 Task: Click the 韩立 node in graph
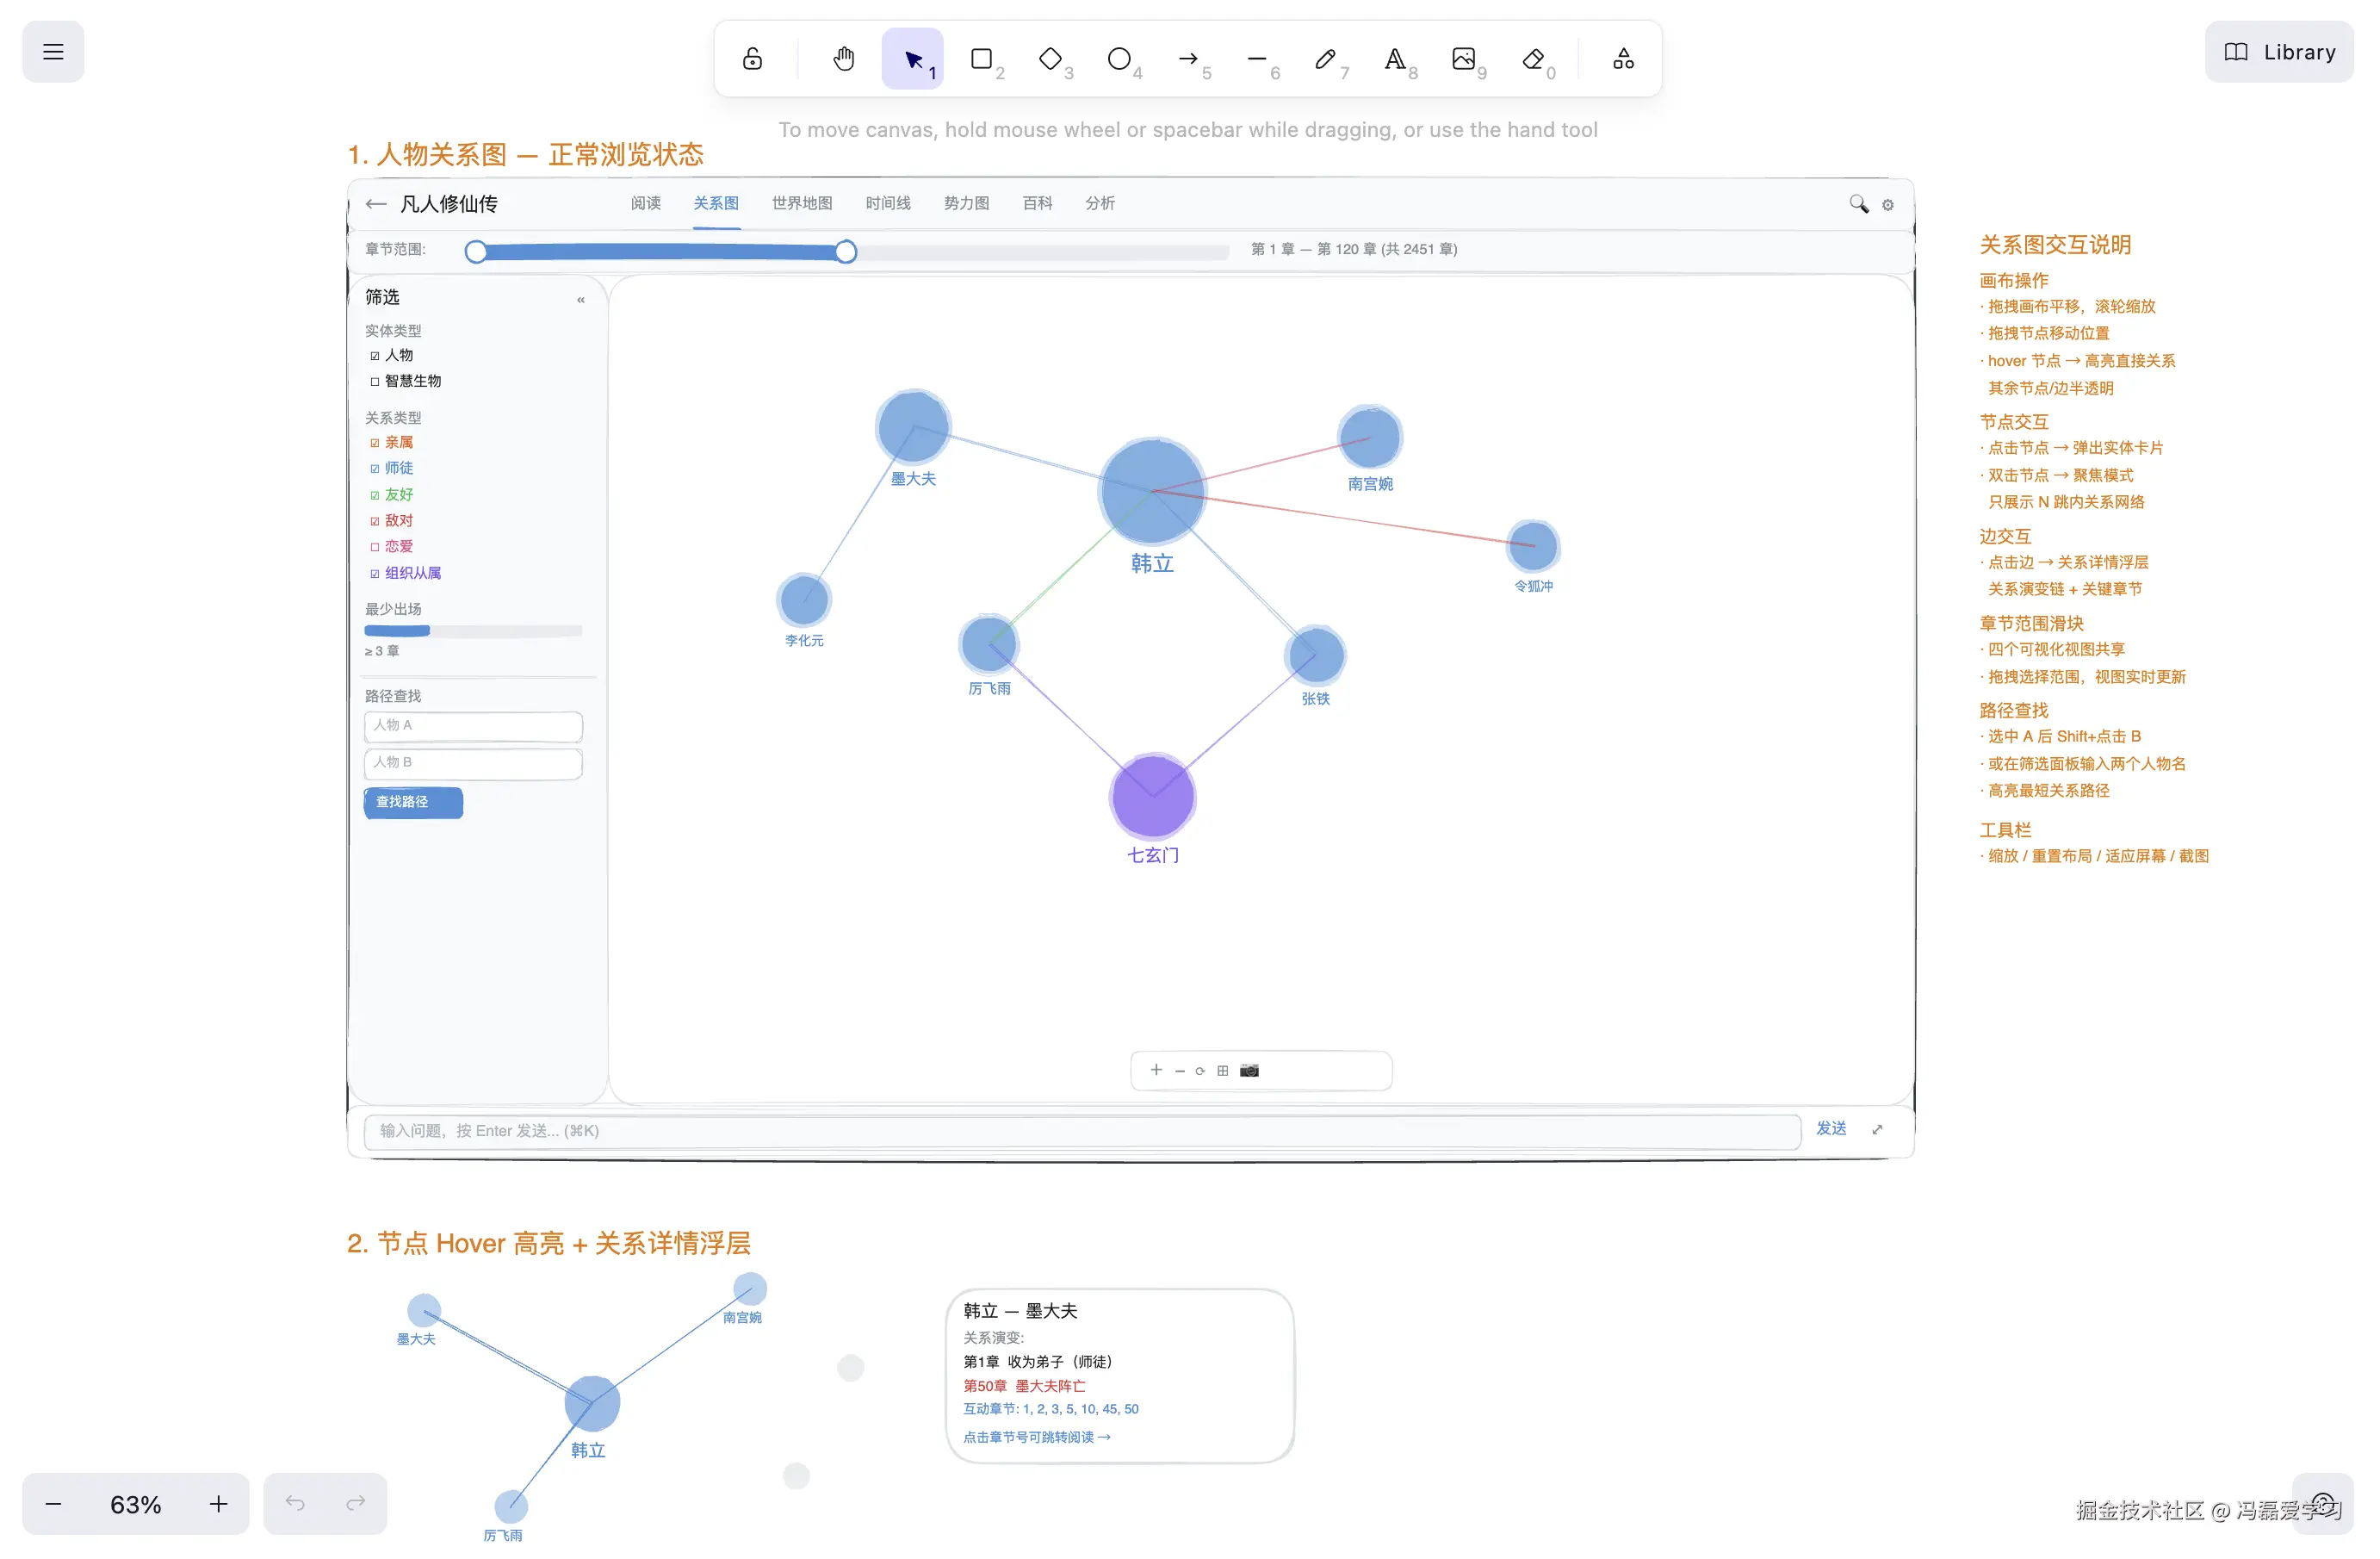click(1152, 490)
